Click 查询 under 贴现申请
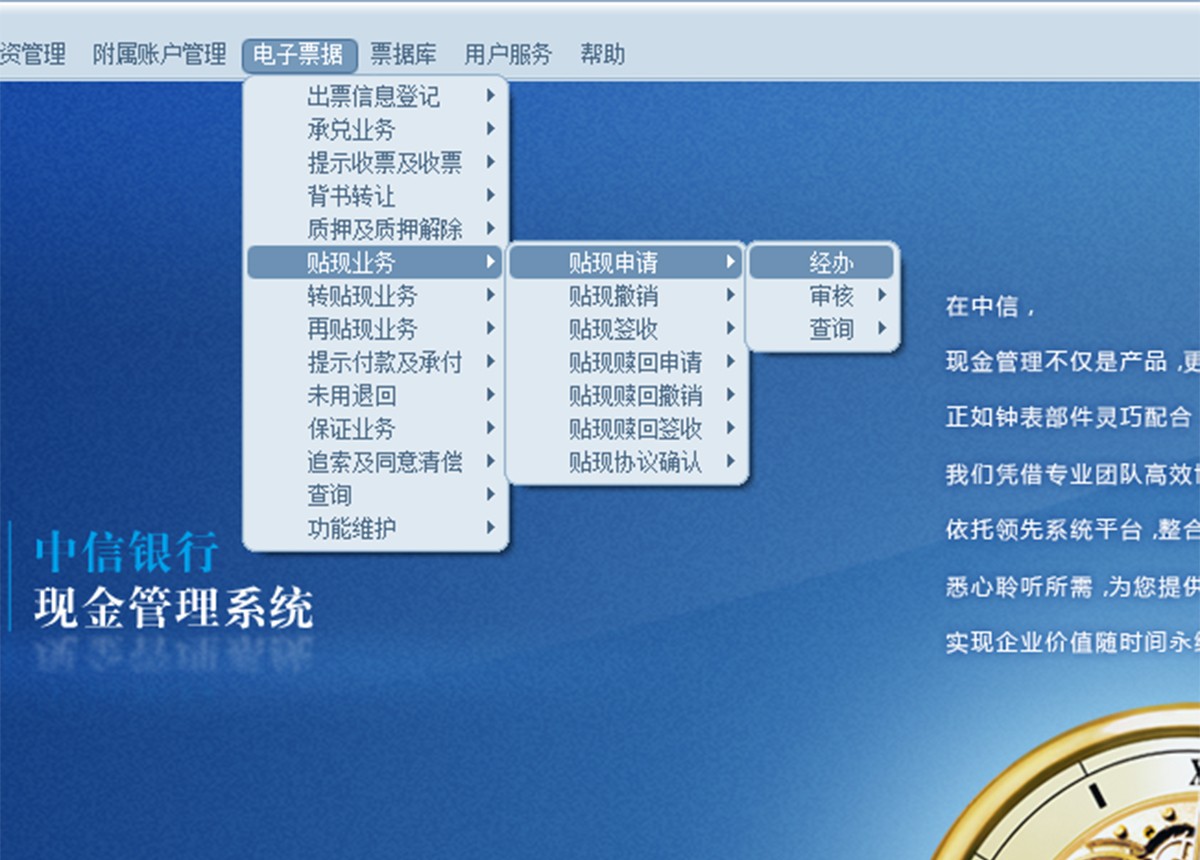This screenshot has width=1200, height=860. tap(821, 329)
